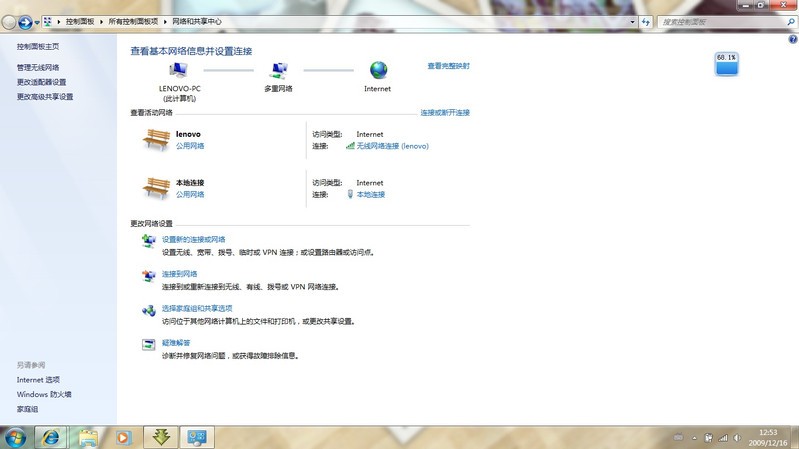This screenshot has width=799, height=449.
Task: Open the 本地连接 connection link
Action: (x=370, y=194)
